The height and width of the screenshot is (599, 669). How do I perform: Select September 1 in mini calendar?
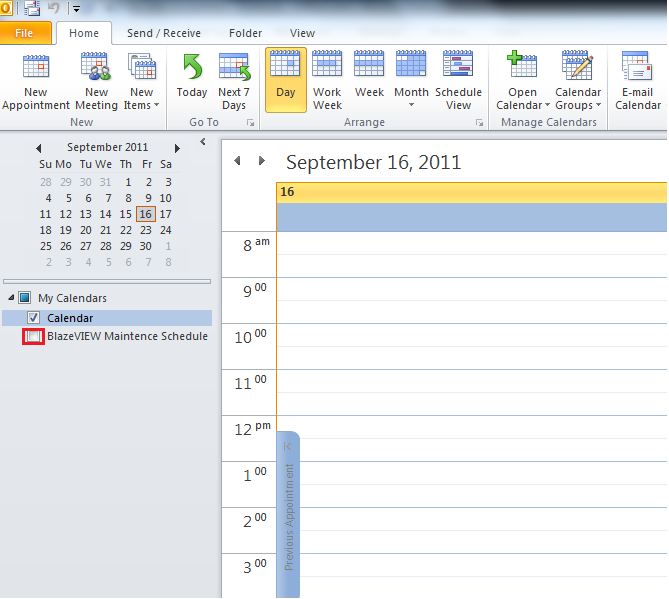tap(128, 183)
